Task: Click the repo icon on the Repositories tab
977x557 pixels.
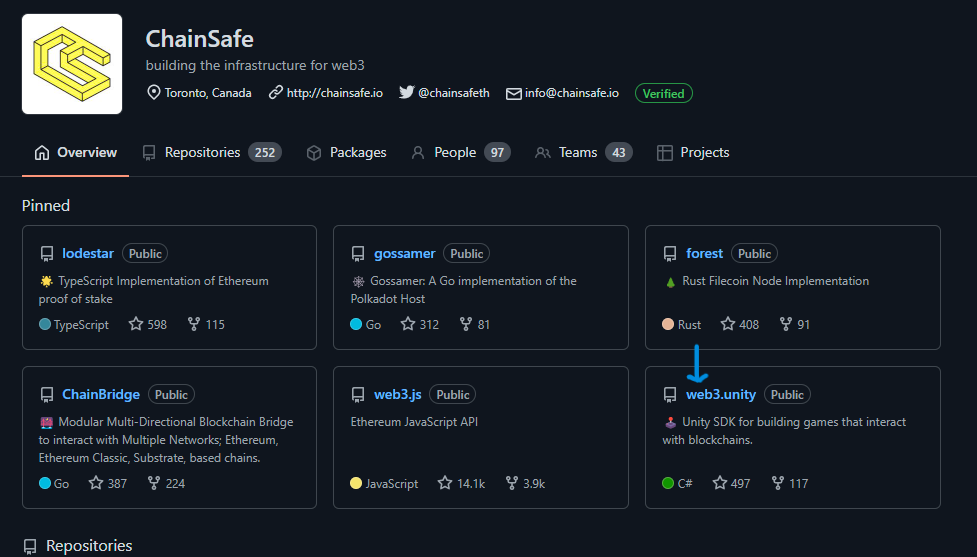Action: [x=149, y=153]
